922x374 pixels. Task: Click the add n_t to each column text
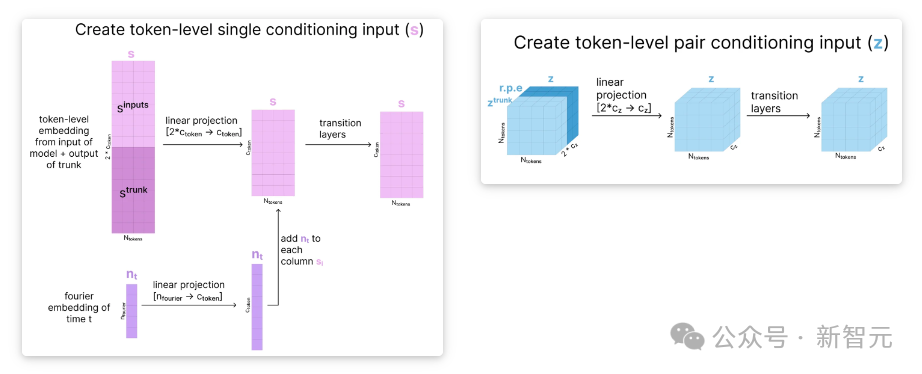click(x=301, y=250)
